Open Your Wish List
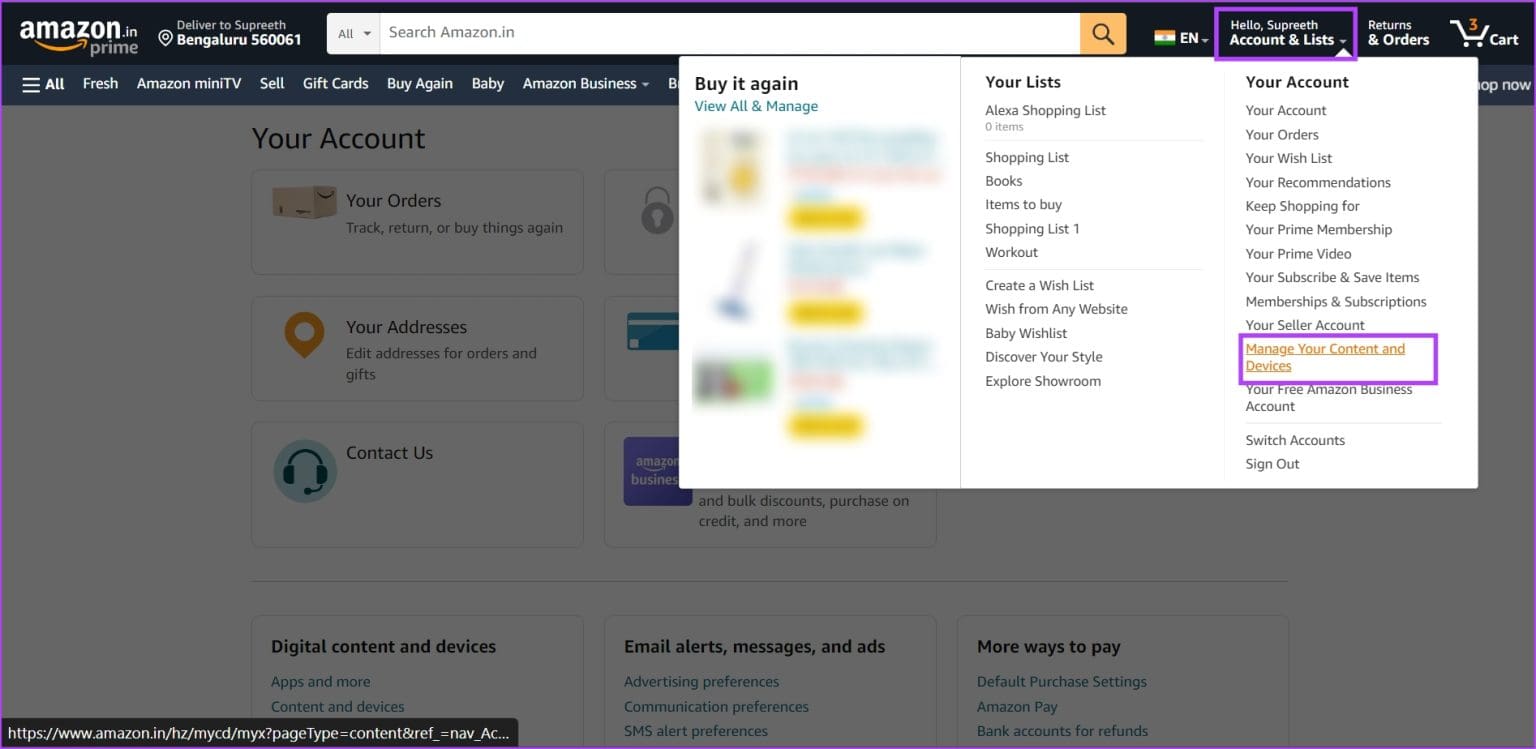The height and width of the screenshot is (749, 1536). coord(1288,158)
